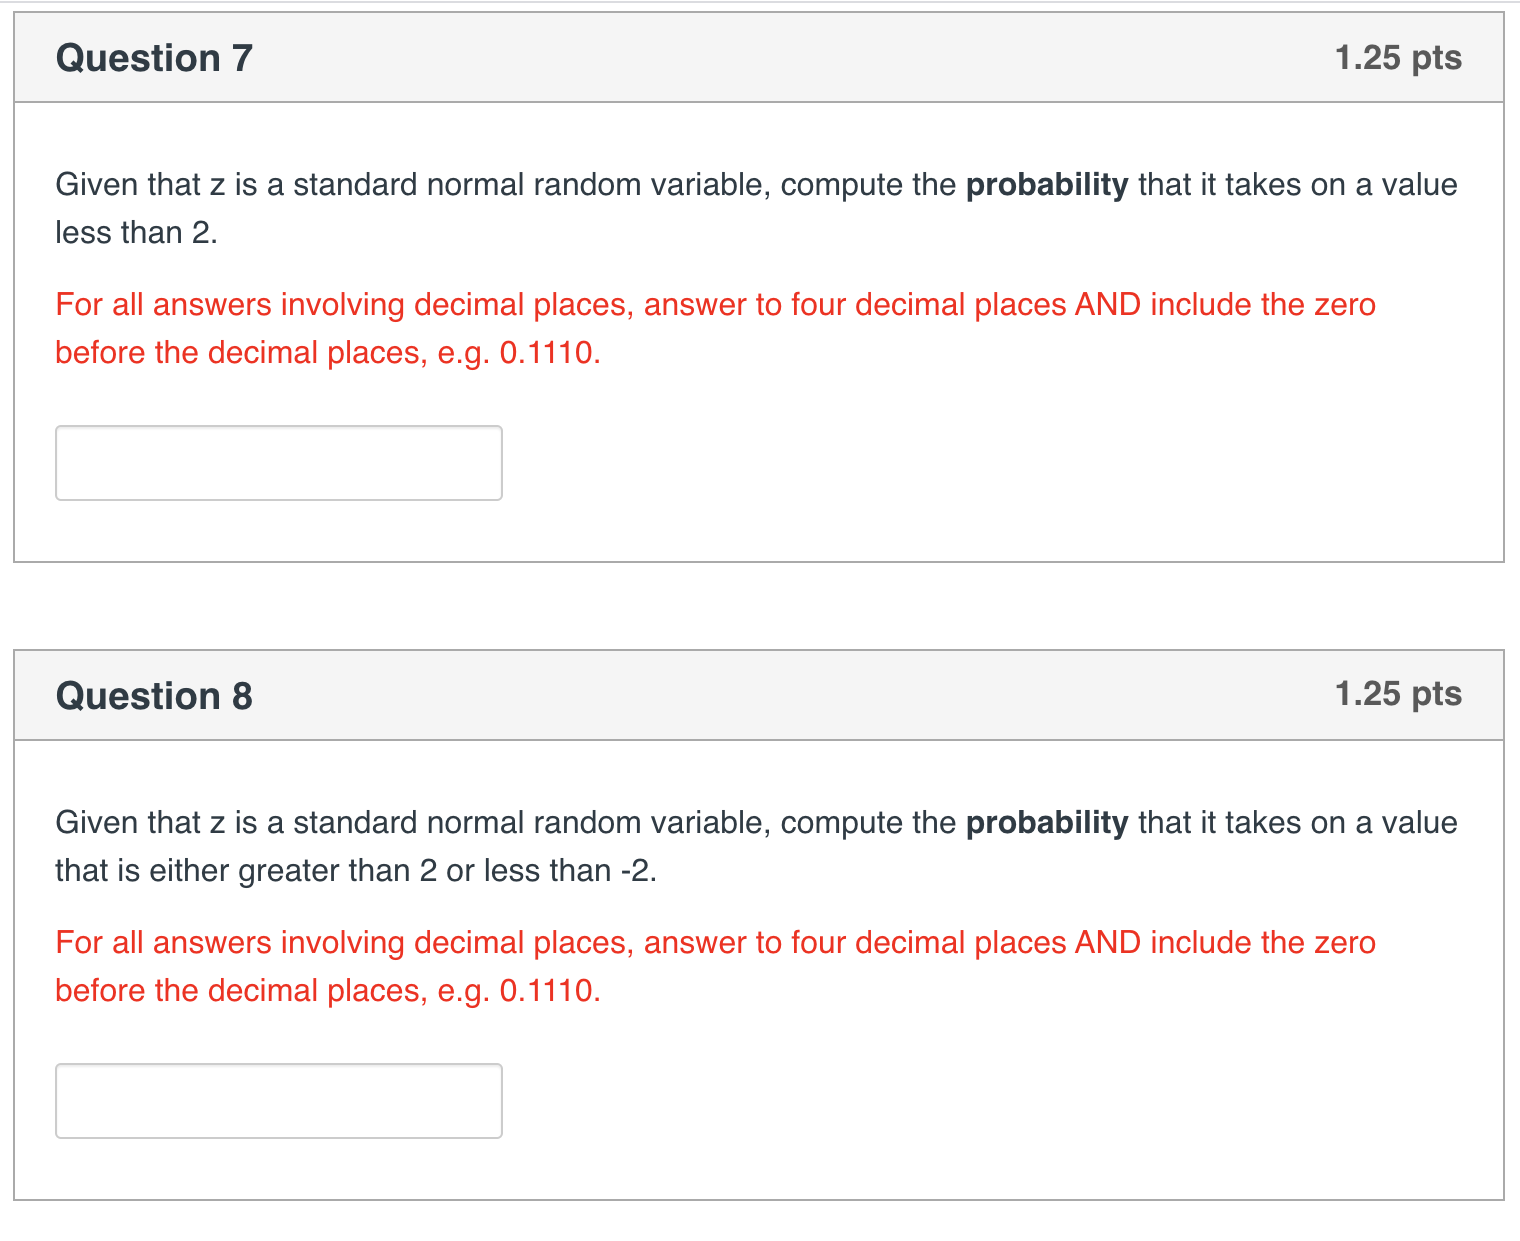Click the example value 0.1110 in Question 8
1520x1241 pixels.
coord(549,990)
